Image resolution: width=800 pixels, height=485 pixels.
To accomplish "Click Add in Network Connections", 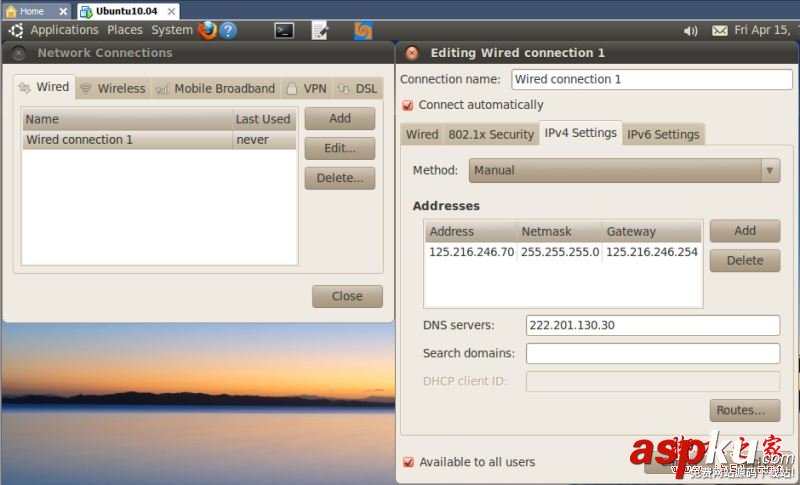I will [340, 118].
